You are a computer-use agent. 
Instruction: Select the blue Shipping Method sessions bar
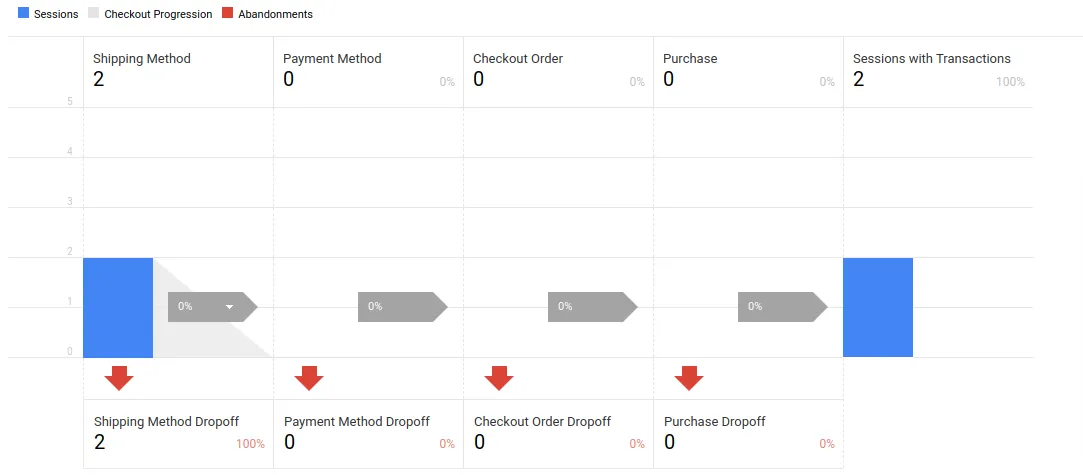118,307
